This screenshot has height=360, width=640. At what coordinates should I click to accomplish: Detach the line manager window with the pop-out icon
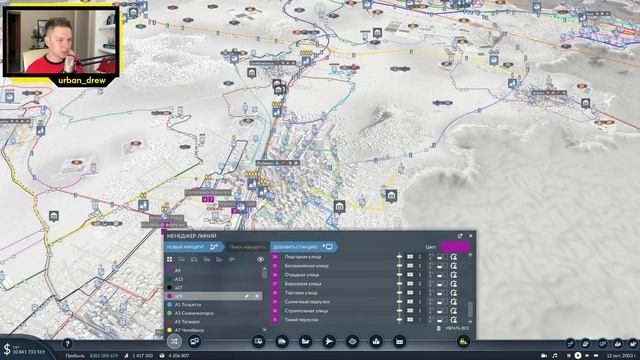click(460, 236)
